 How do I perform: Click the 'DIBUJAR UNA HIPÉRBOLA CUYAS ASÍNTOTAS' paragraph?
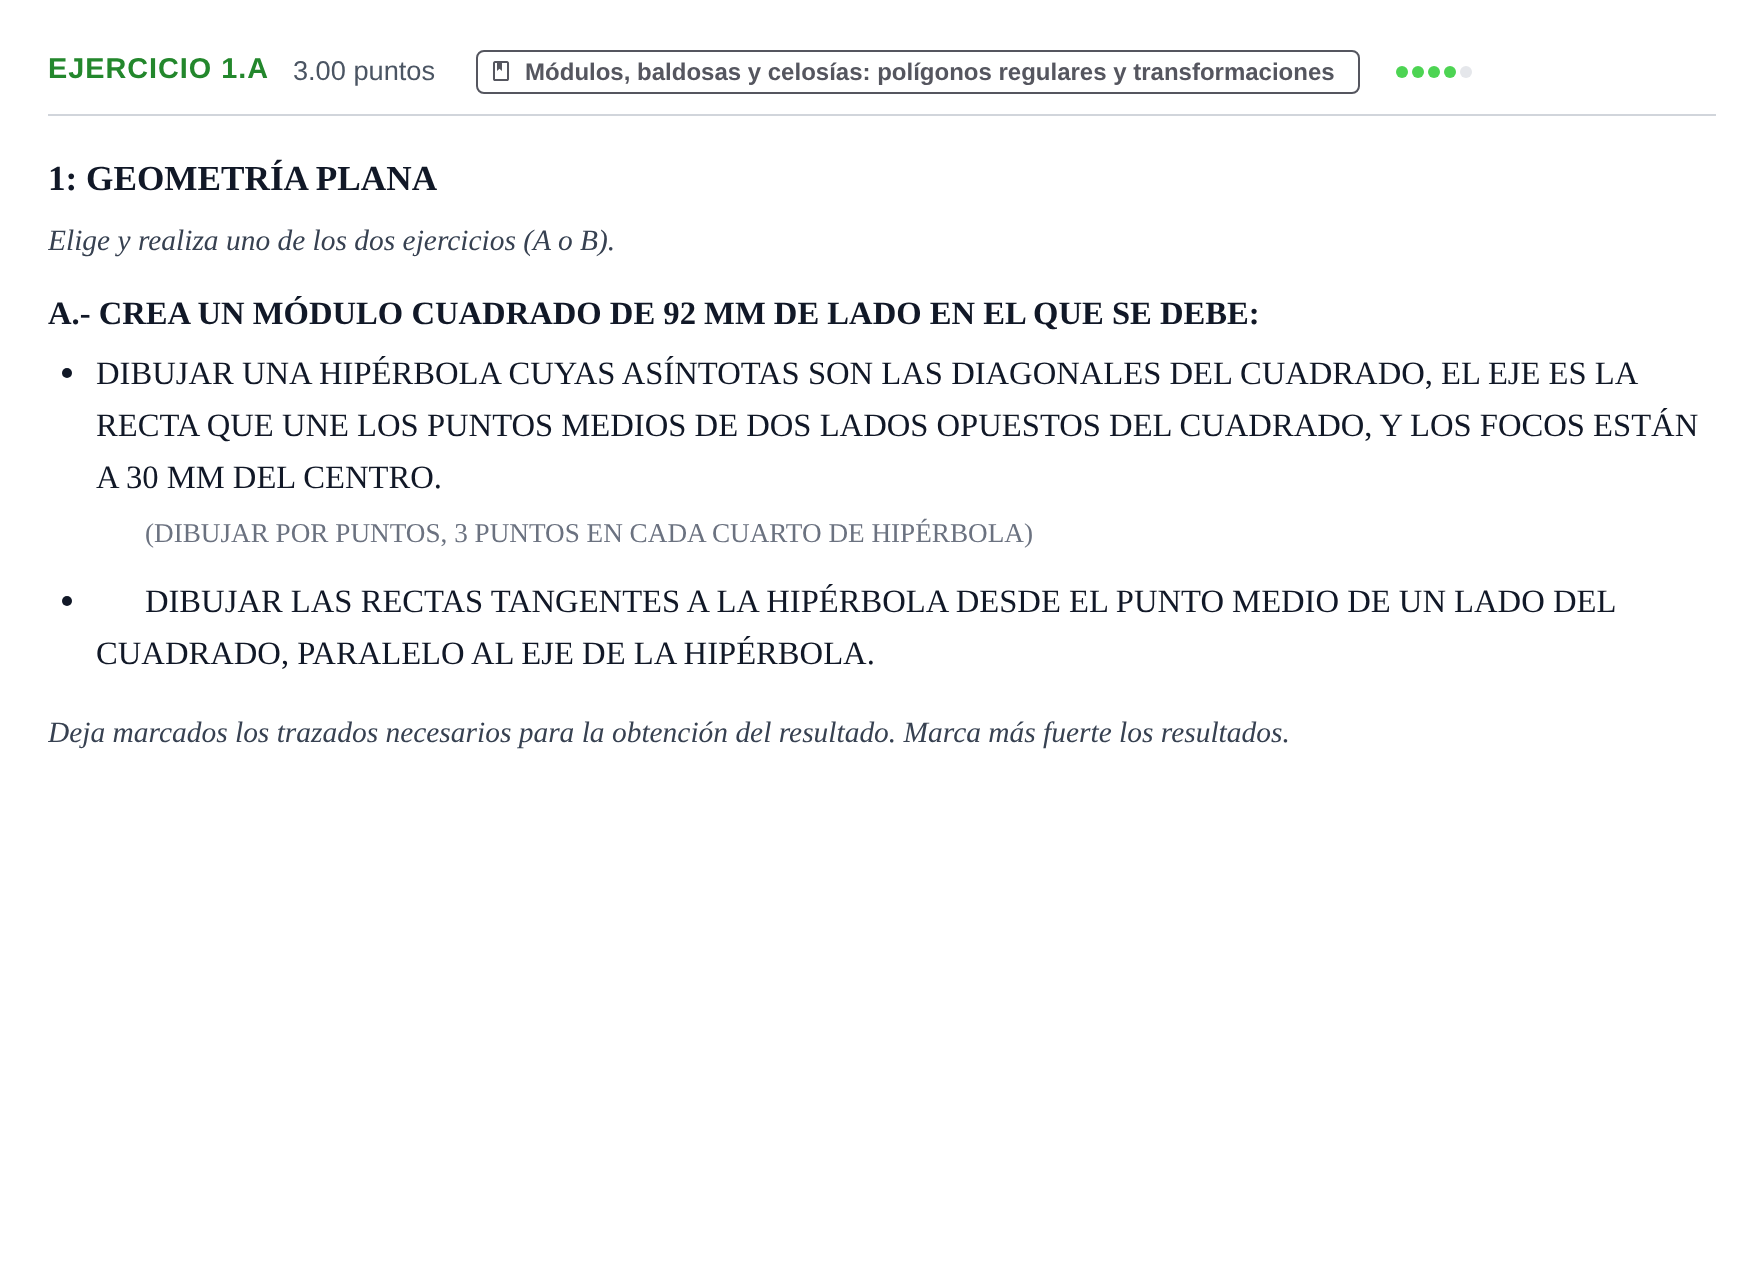[897, 426]
